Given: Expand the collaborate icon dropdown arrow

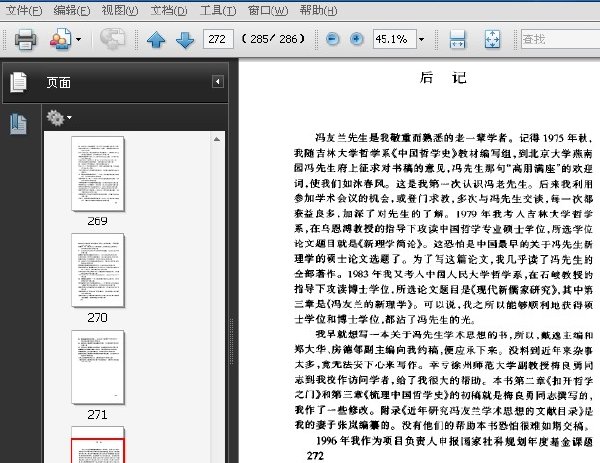Looking at the screenshot, I should (x=78, y=39).
